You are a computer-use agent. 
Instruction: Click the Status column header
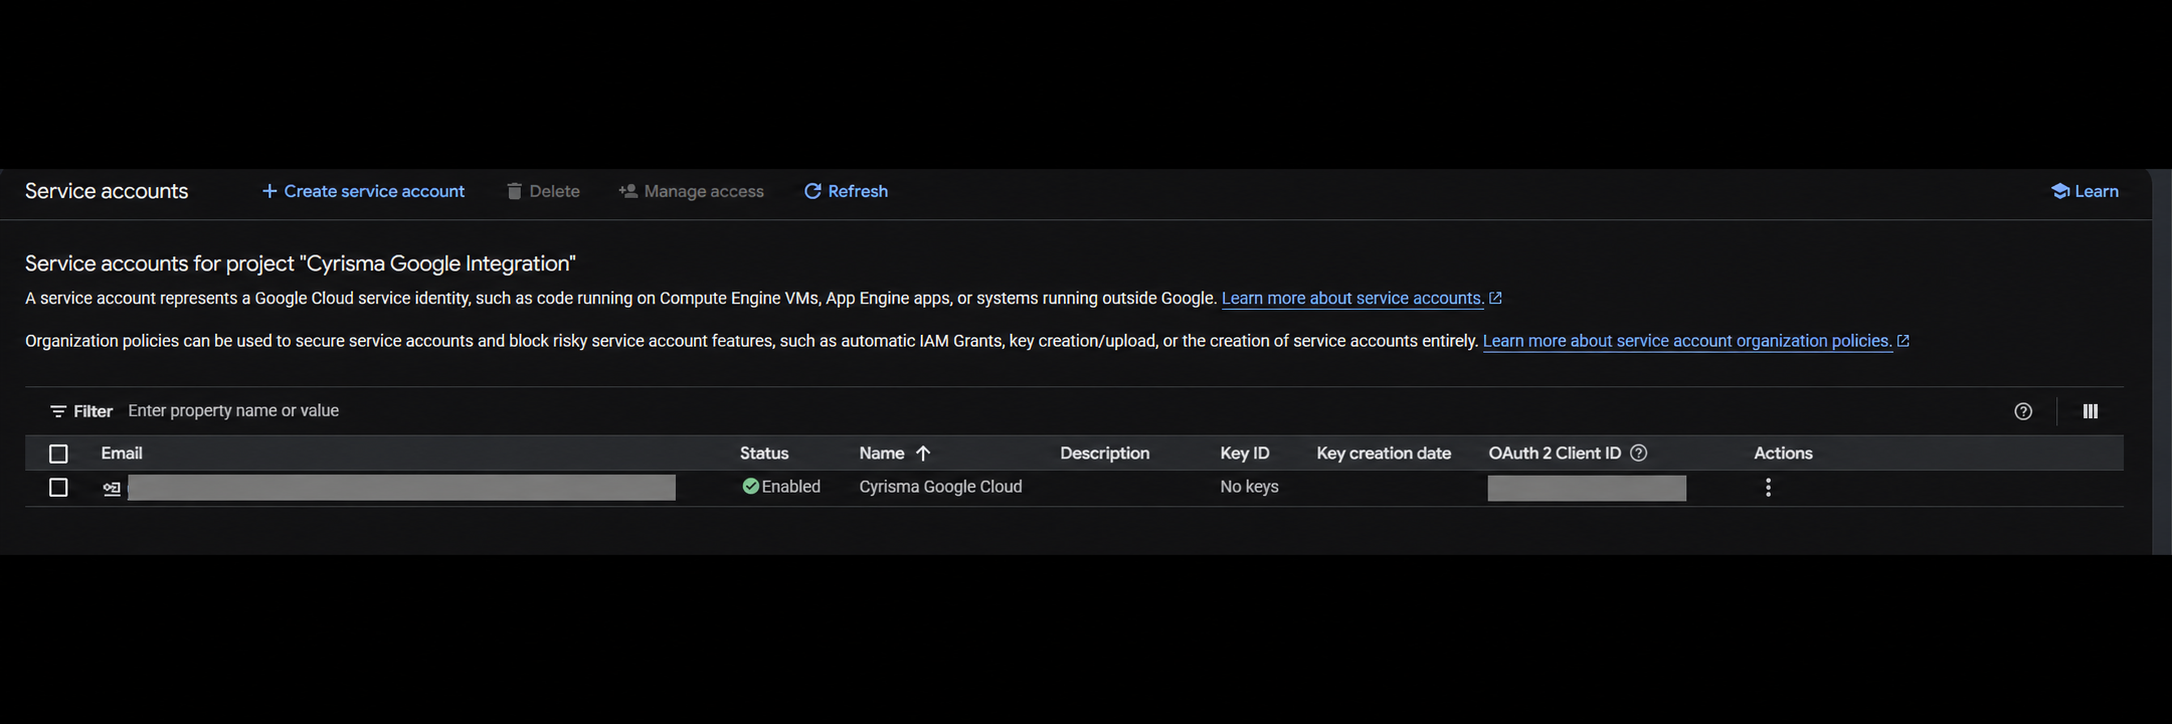tap(764, 453)
